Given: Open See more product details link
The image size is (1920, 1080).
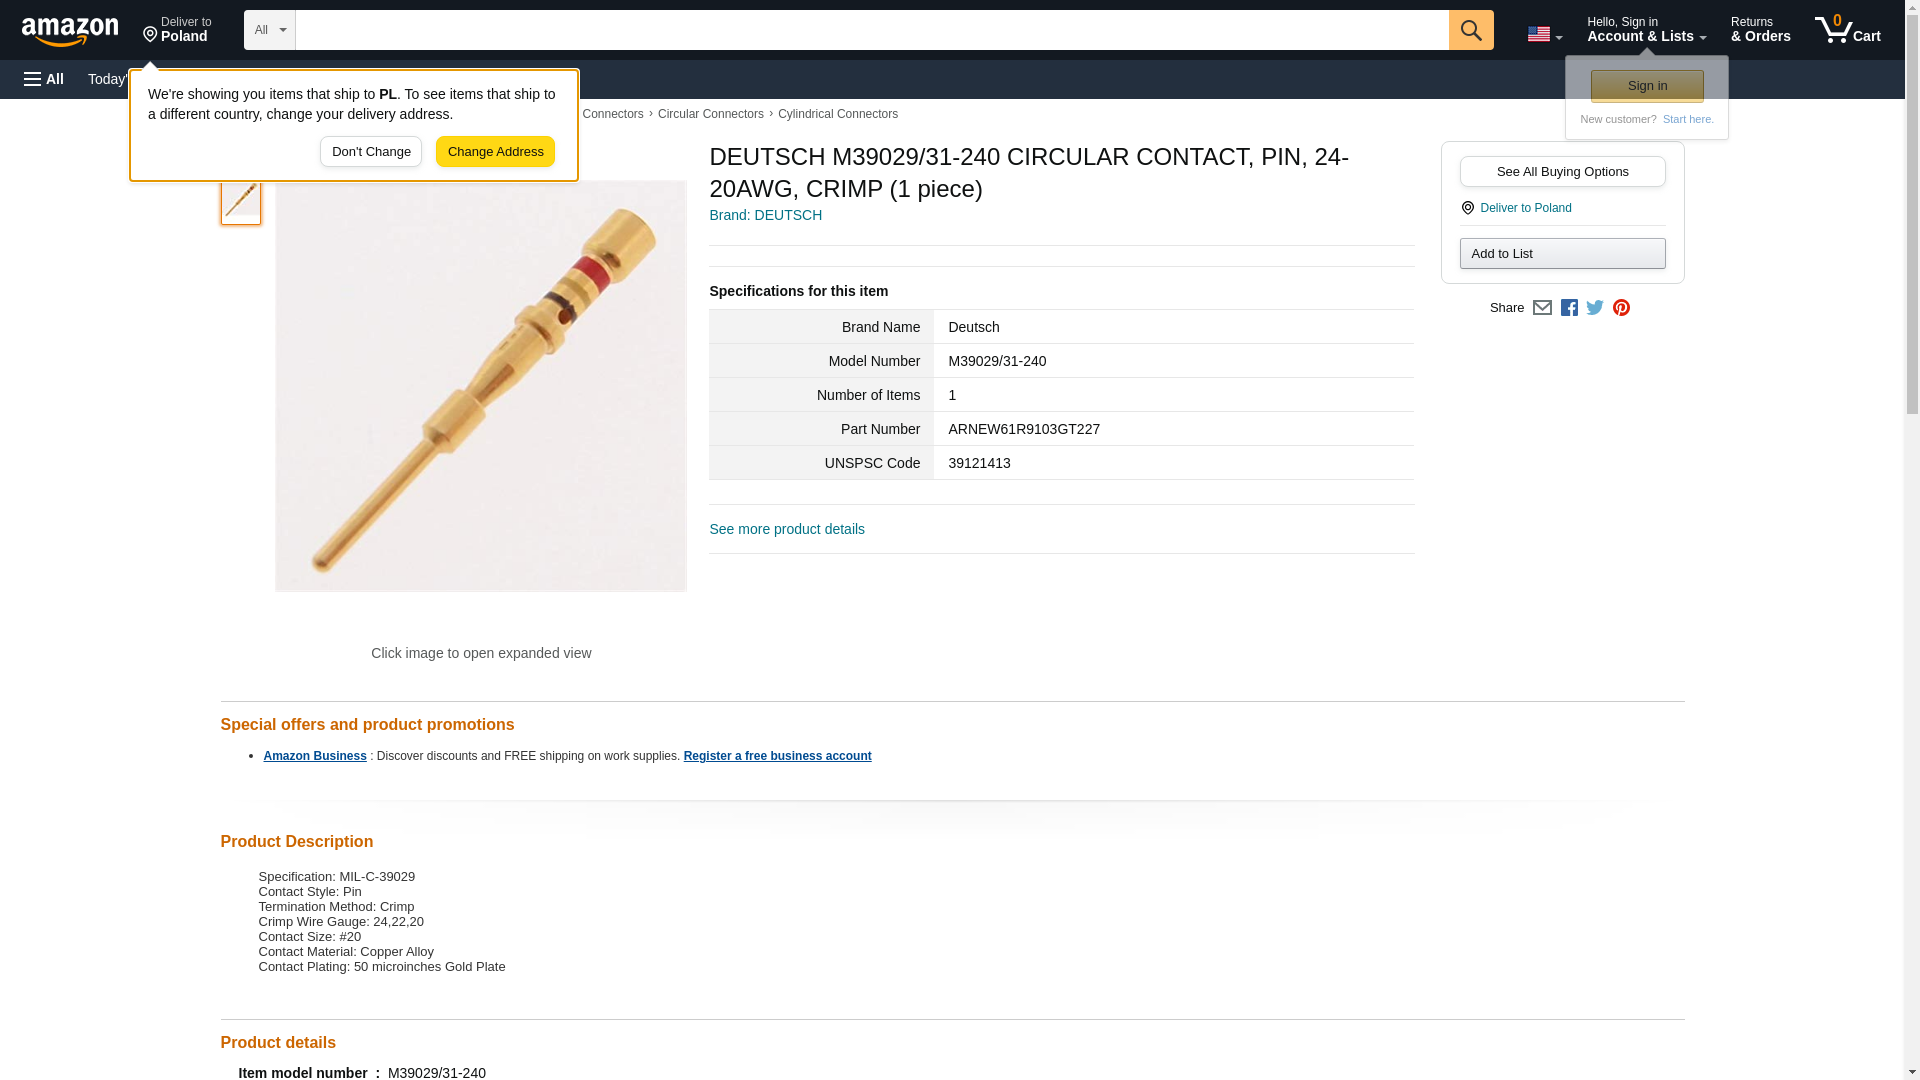Looking at the screenshot, I should click(787, 529).
